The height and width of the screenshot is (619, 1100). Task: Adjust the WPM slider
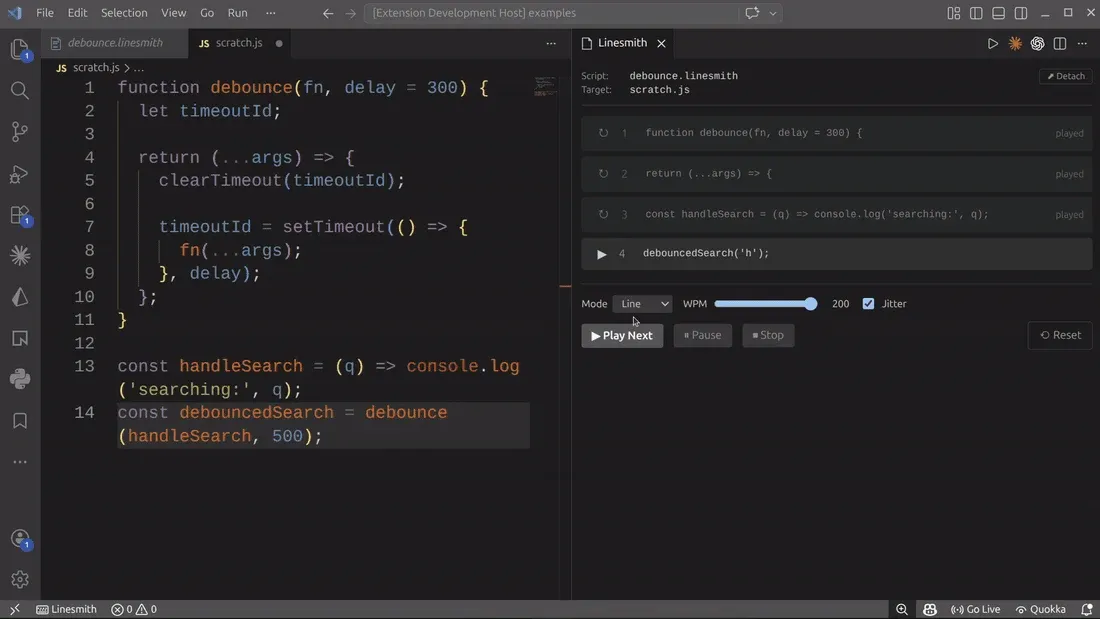click(766, 304)
